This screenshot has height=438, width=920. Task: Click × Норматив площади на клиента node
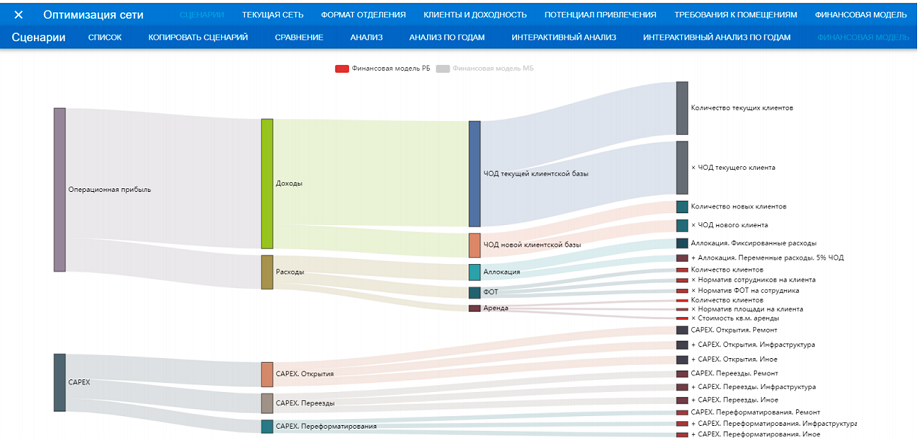[x=682, y=309]
